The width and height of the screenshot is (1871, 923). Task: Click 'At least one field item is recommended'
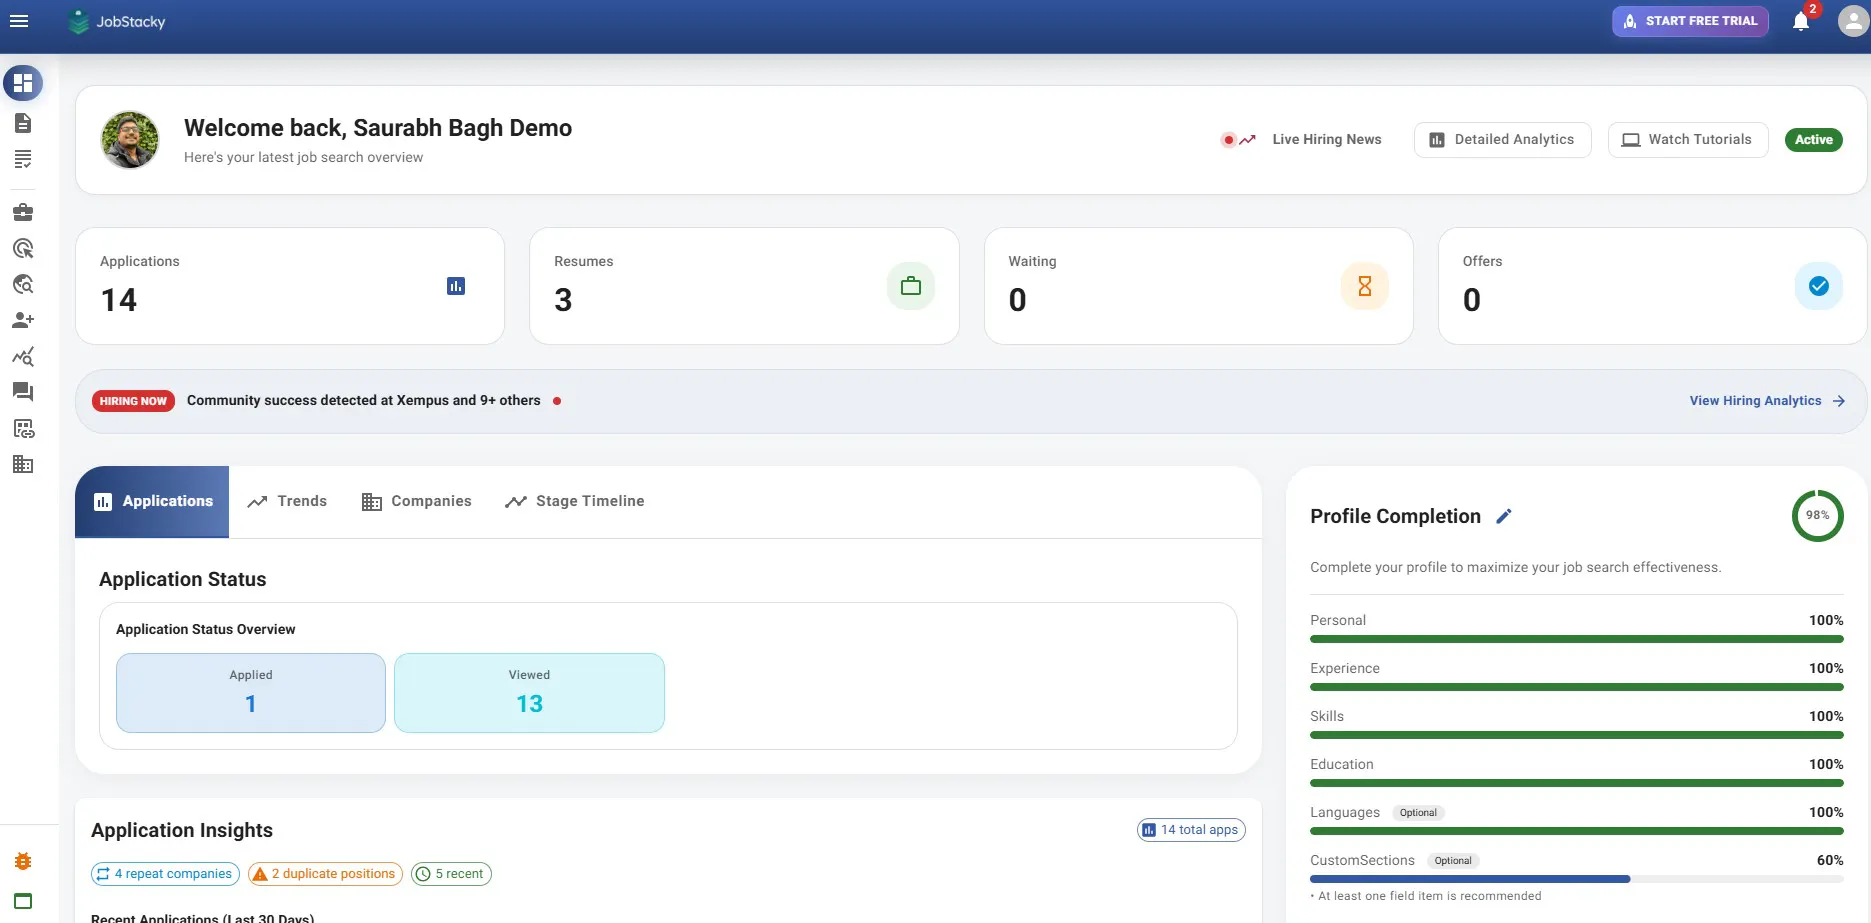click(1430, 896)
